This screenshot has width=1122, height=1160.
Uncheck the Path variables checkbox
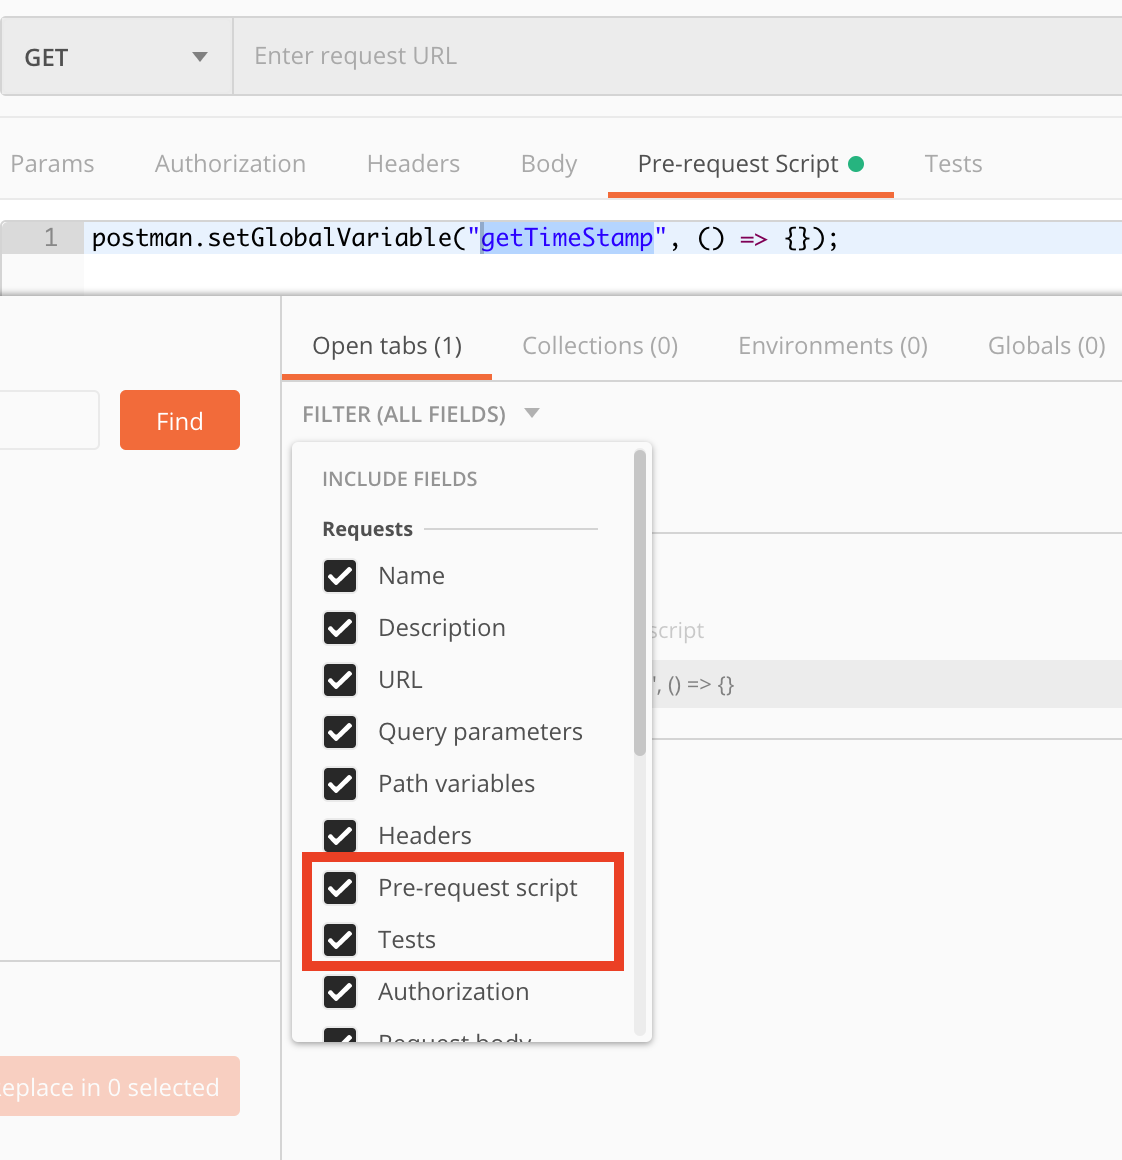coord(340,783)
